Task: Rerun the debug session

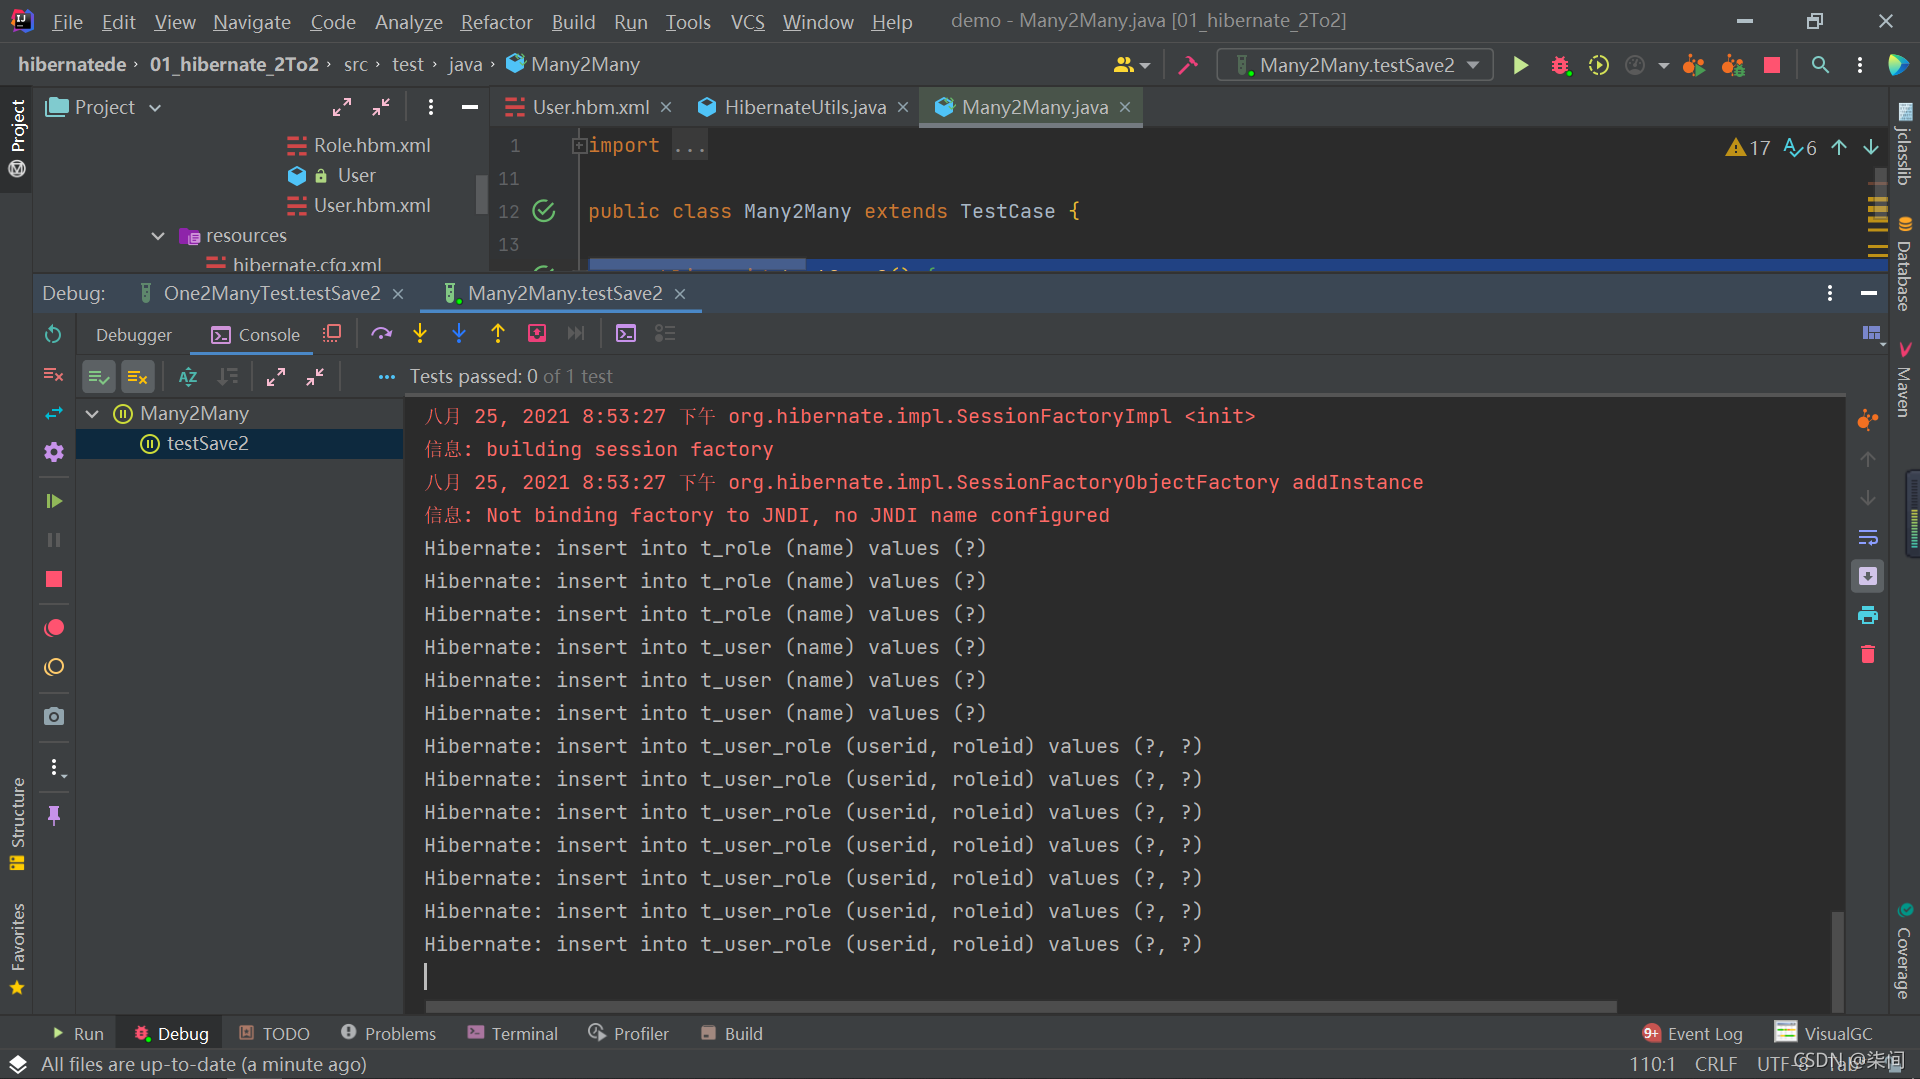Action: pos(54,334)
